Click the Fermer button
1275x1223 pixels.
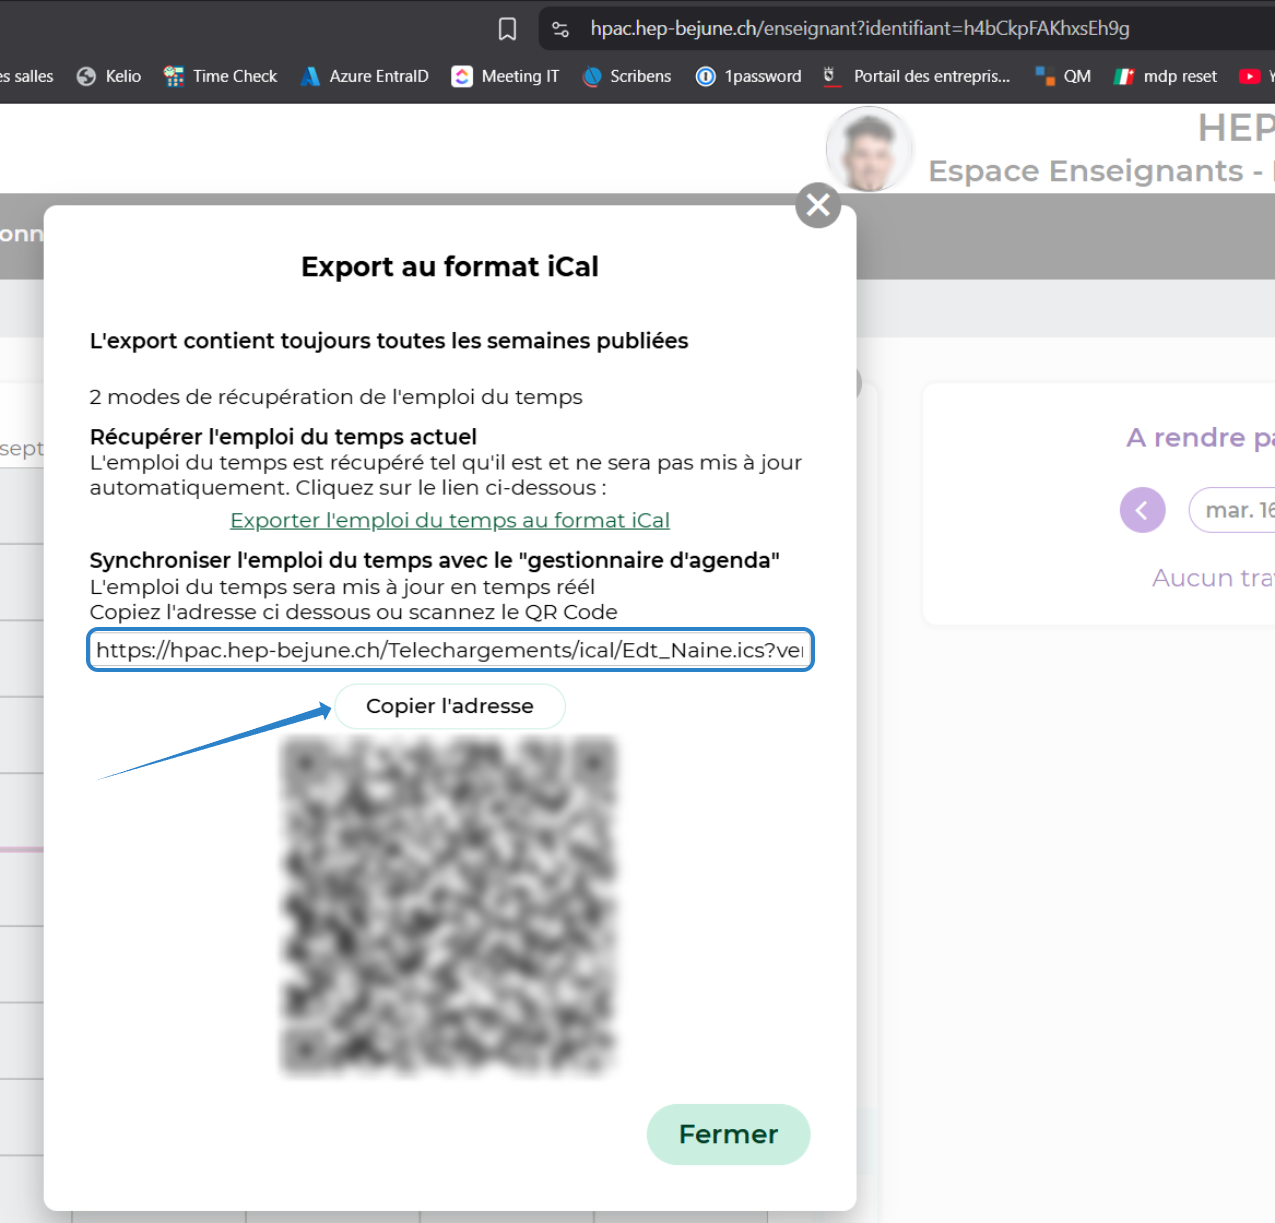[728, 1134]
